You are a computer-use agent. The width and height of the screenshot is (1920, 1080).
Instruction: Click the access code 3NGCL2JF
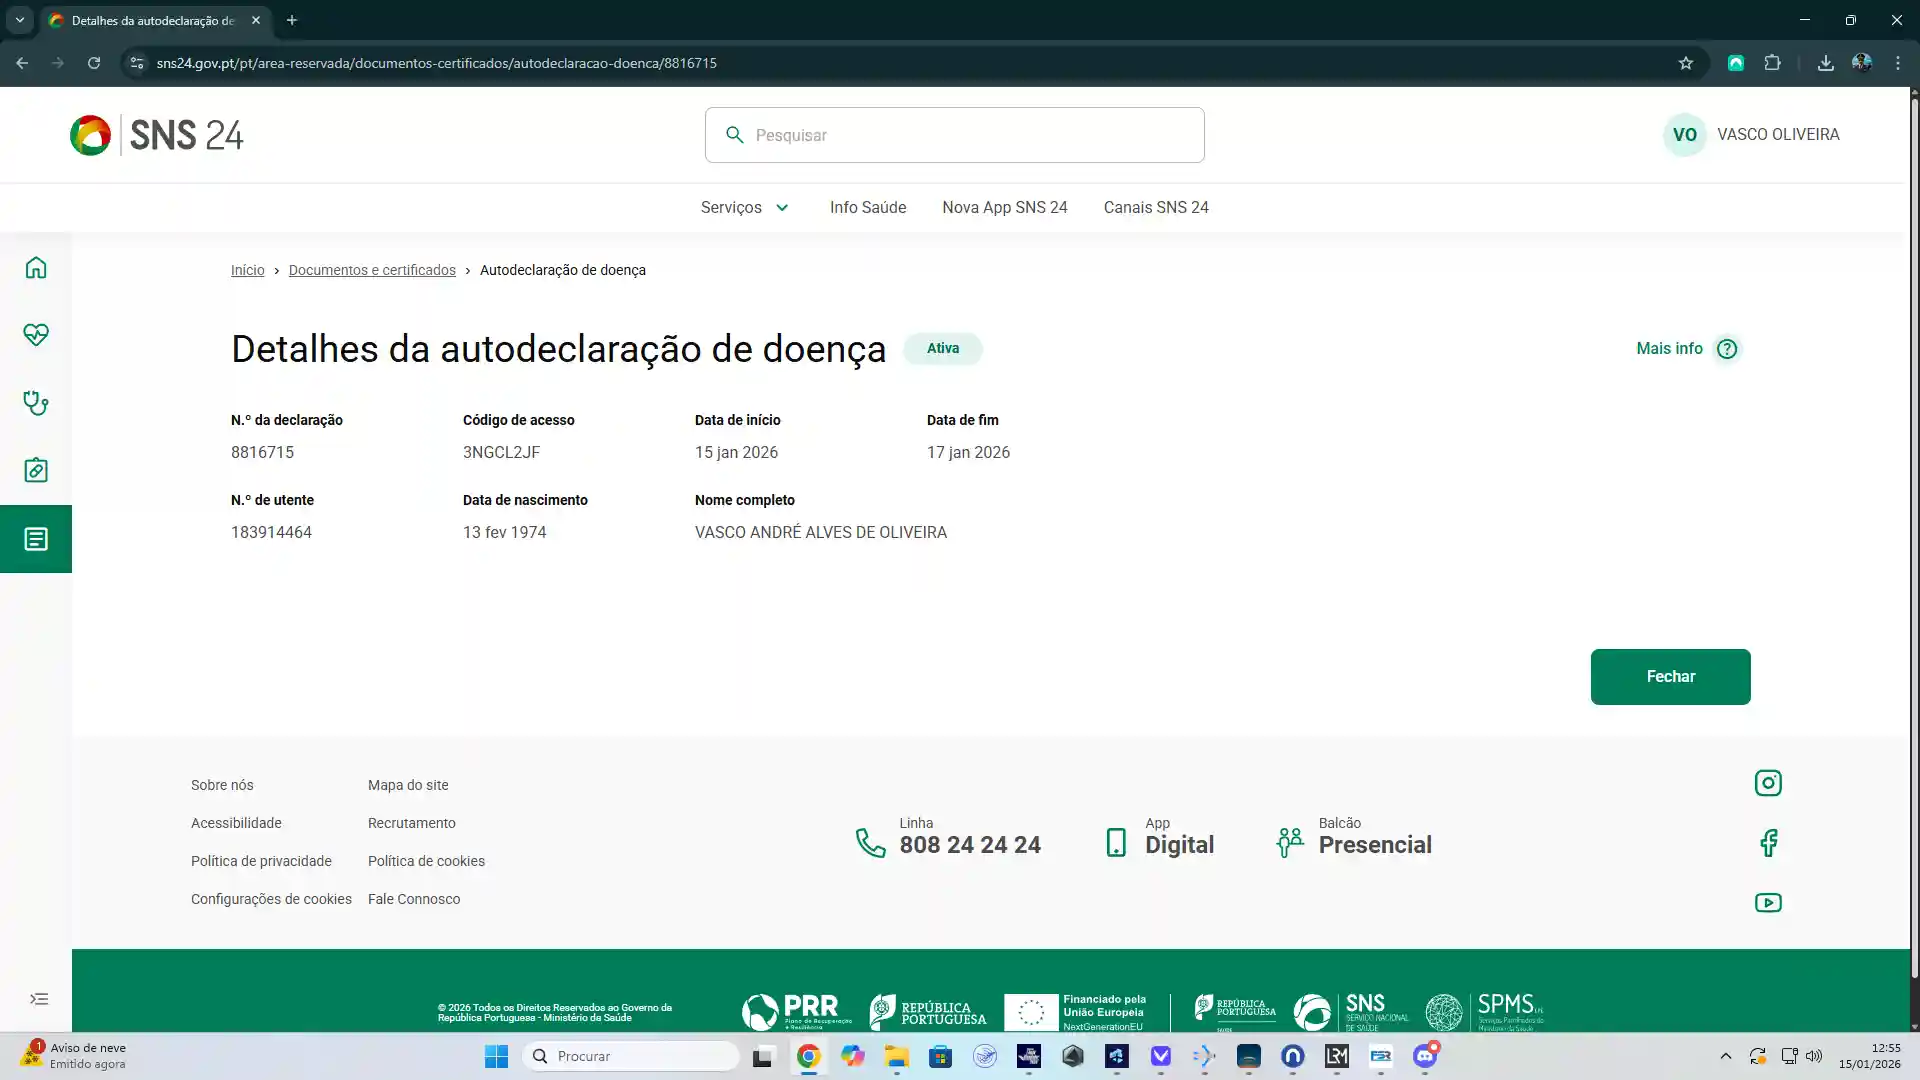501,453
